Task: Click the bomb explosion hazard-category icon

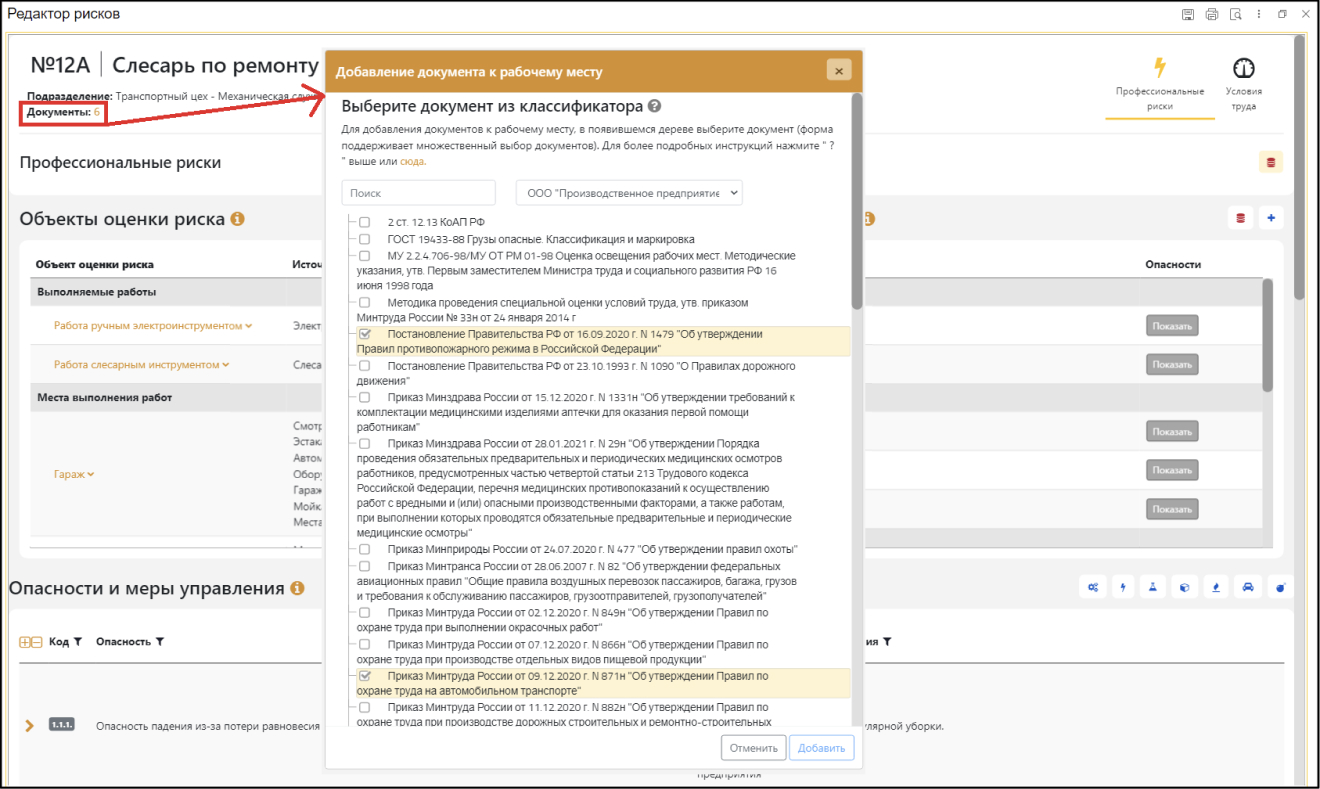Action: [1279, 588]
